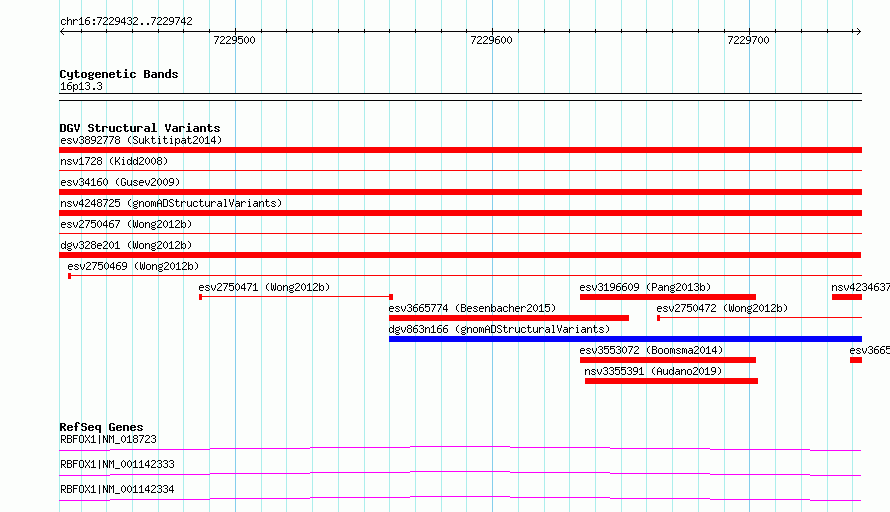Open the dgv863n166 (gnomADStructuralVariants) label
Screen dimensions: 890x512
tap(499, 329)
